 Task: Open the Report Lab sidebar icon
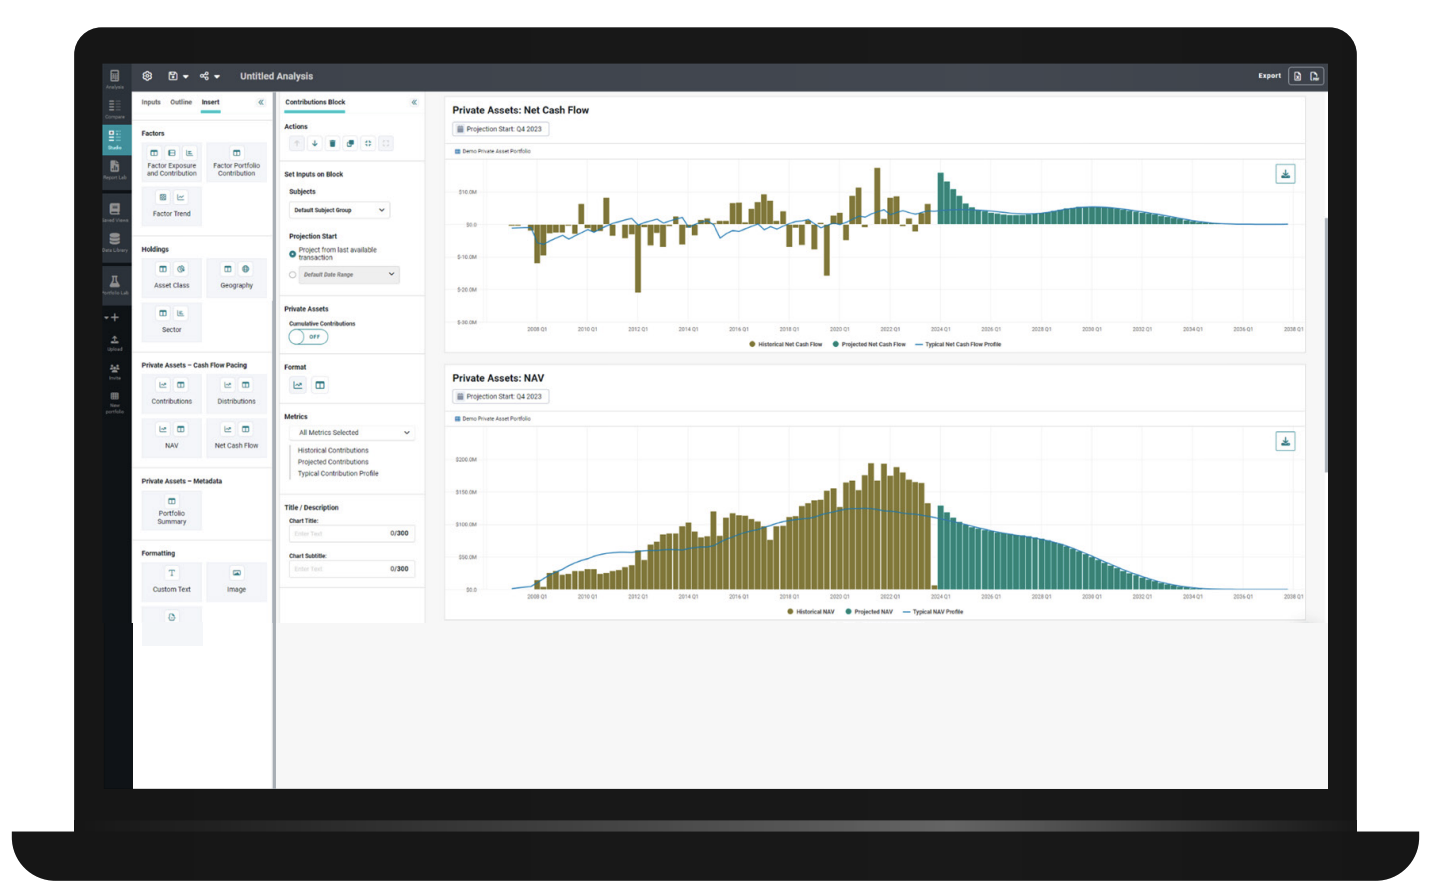[114, 169]
